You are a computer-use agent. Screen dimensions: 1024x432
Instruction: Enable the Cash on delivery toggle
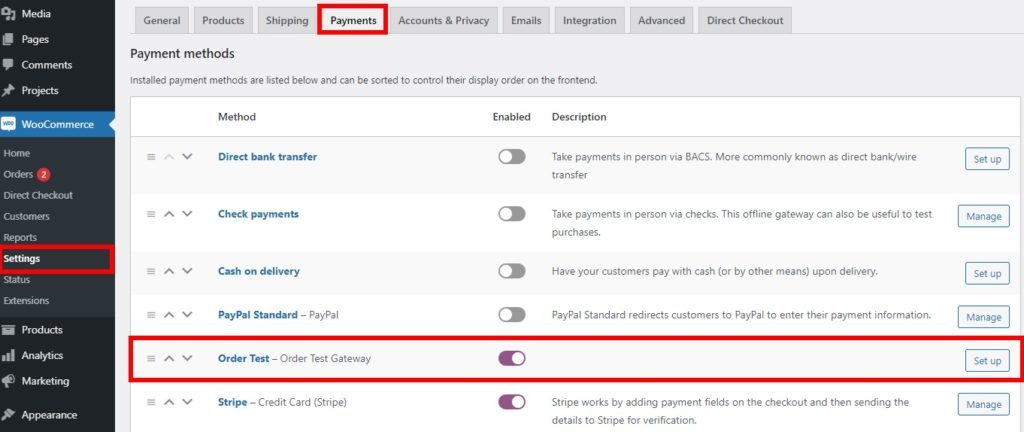pos(512,270)
